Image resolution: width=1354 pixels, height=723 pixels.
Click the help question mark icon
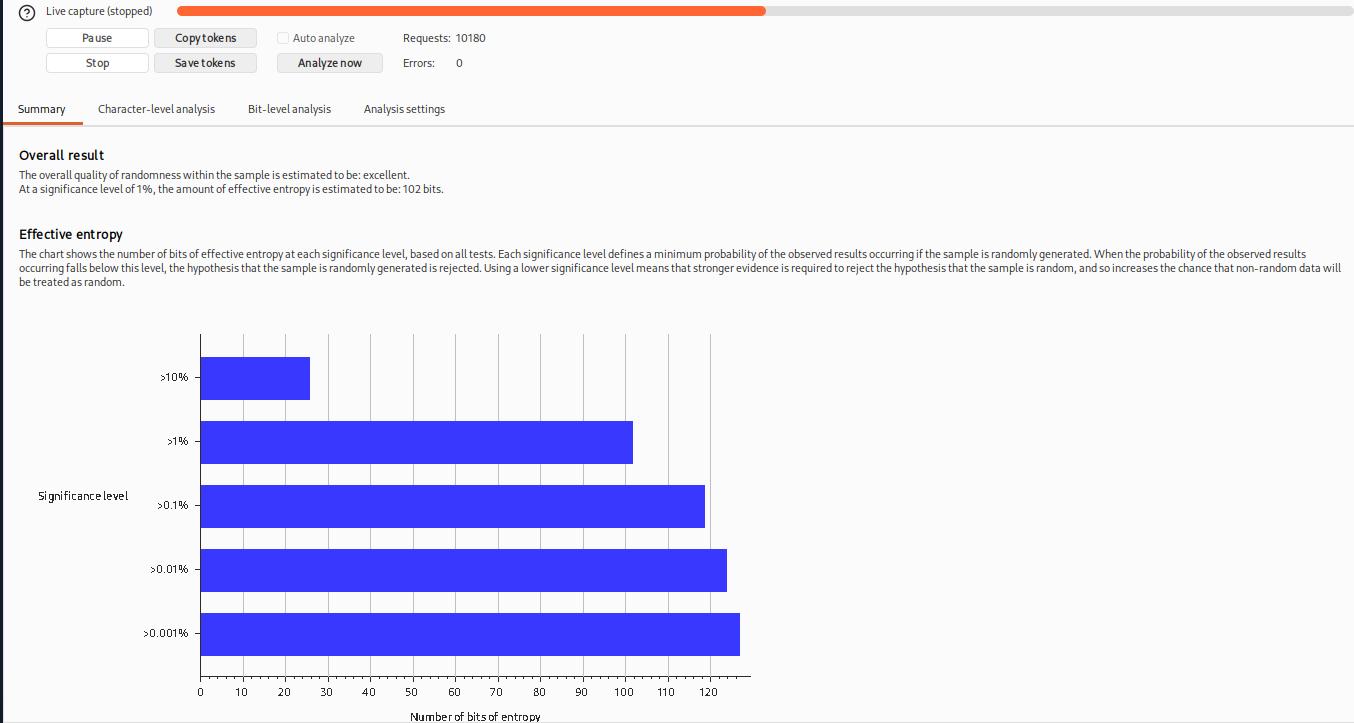pyautogui.click(x=28, y=12)
